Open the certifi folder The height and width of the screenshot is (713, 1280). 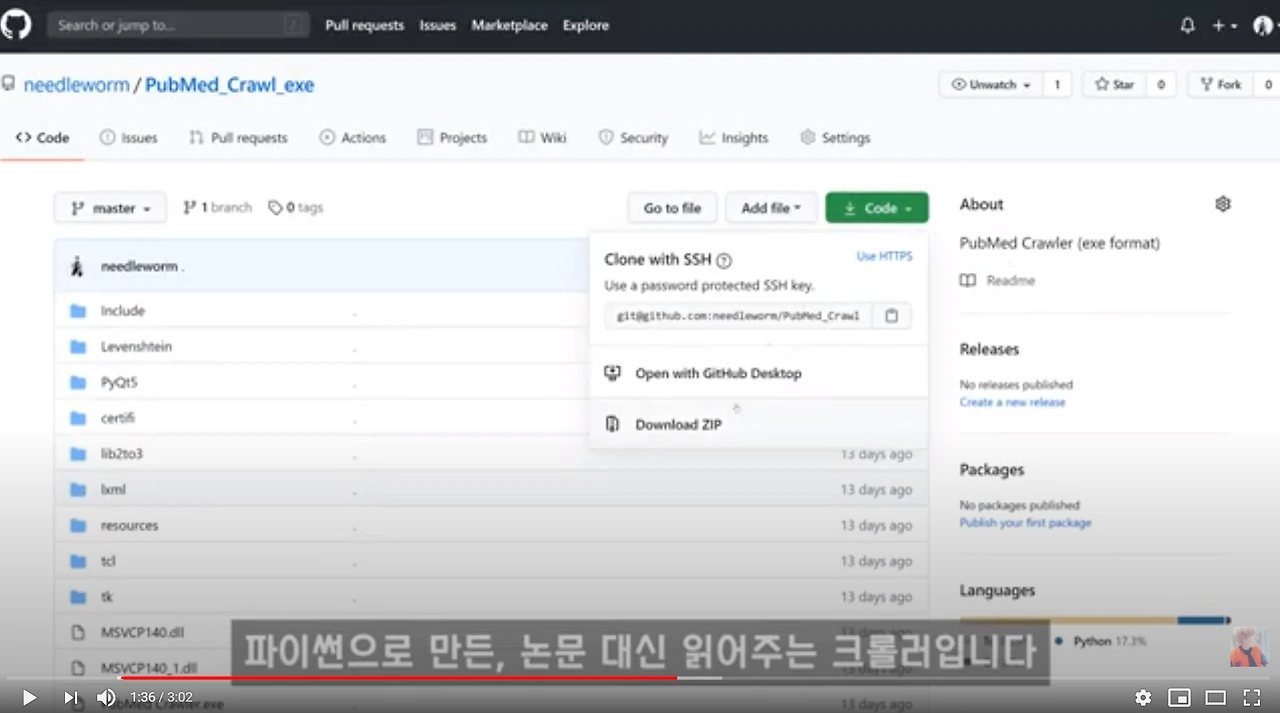117,418
